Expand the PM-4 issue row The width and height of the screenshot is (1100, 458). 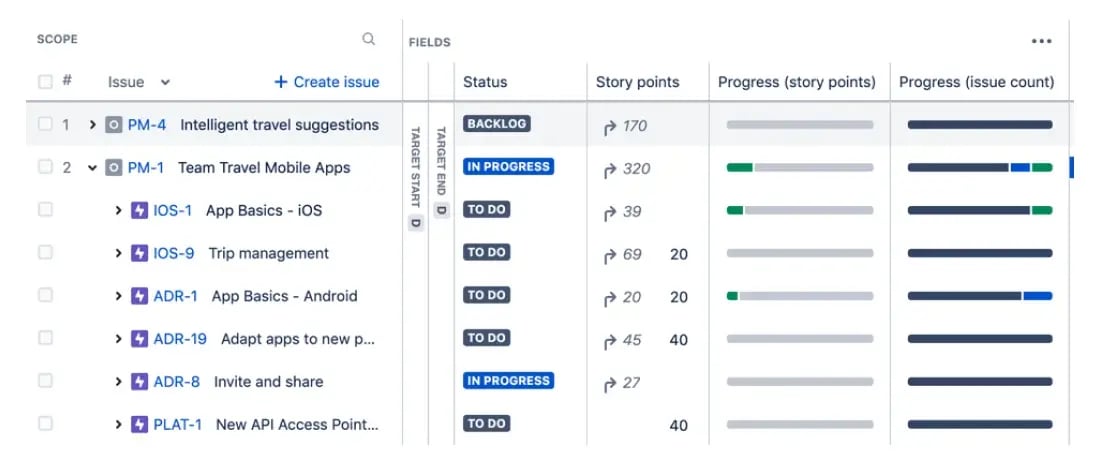click(92, 125)
